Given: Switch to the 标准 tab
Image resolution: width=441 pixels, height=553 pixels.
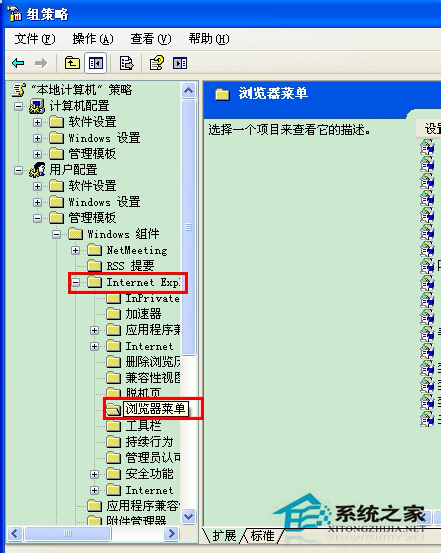Looking at the screenshot, I should pos(262,536).
